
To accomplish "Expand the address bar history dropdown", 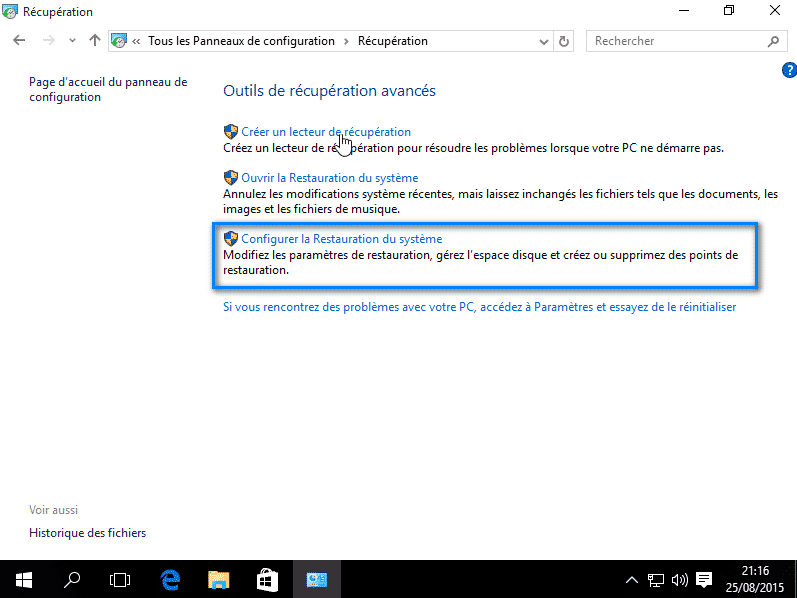I will [x=543, y=41].
